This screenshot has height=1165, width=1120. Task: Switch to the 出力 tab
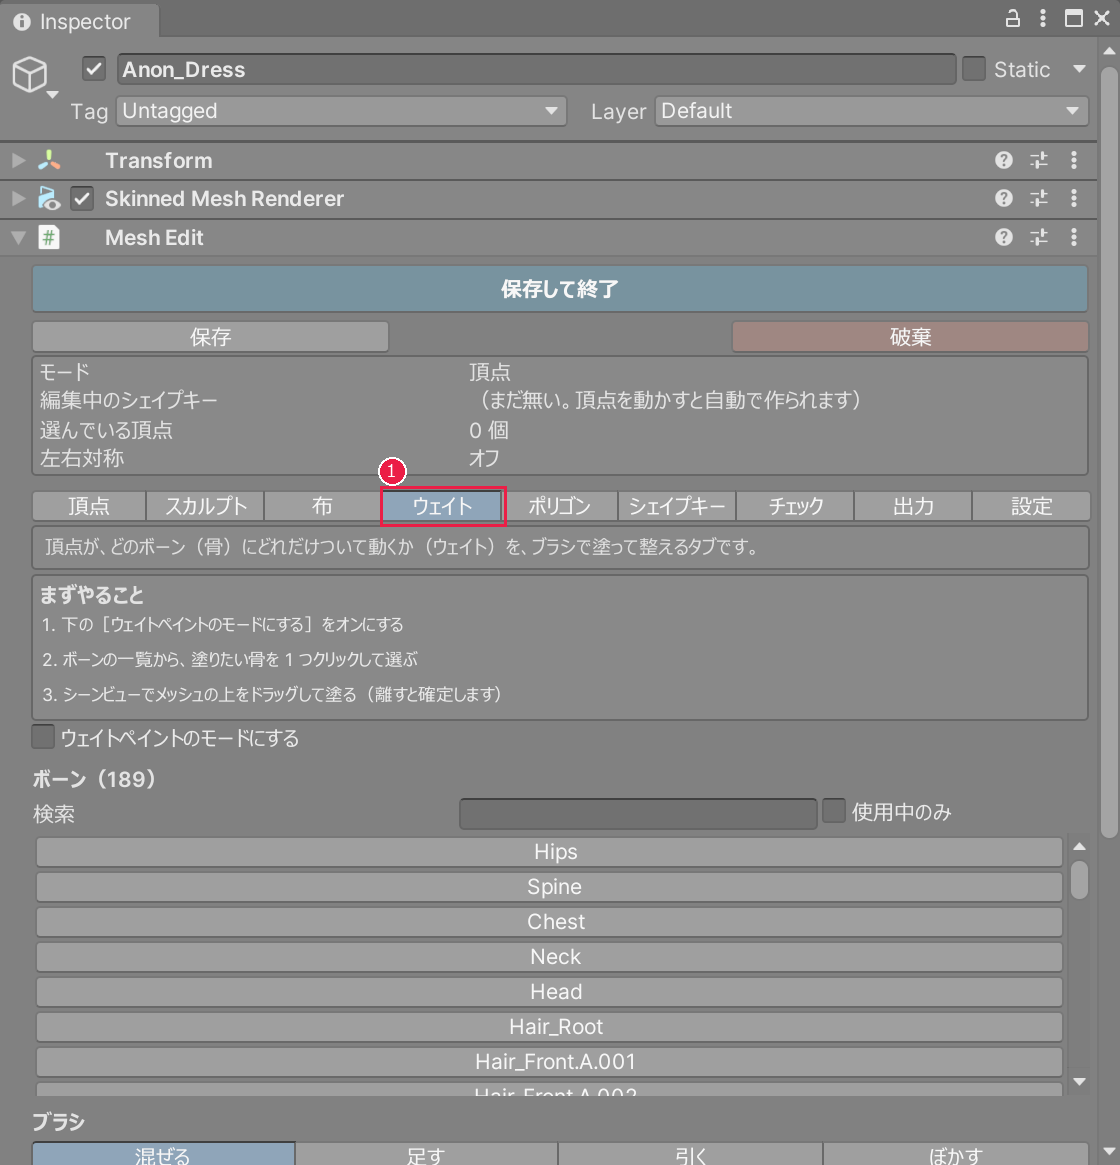[913, 506]
